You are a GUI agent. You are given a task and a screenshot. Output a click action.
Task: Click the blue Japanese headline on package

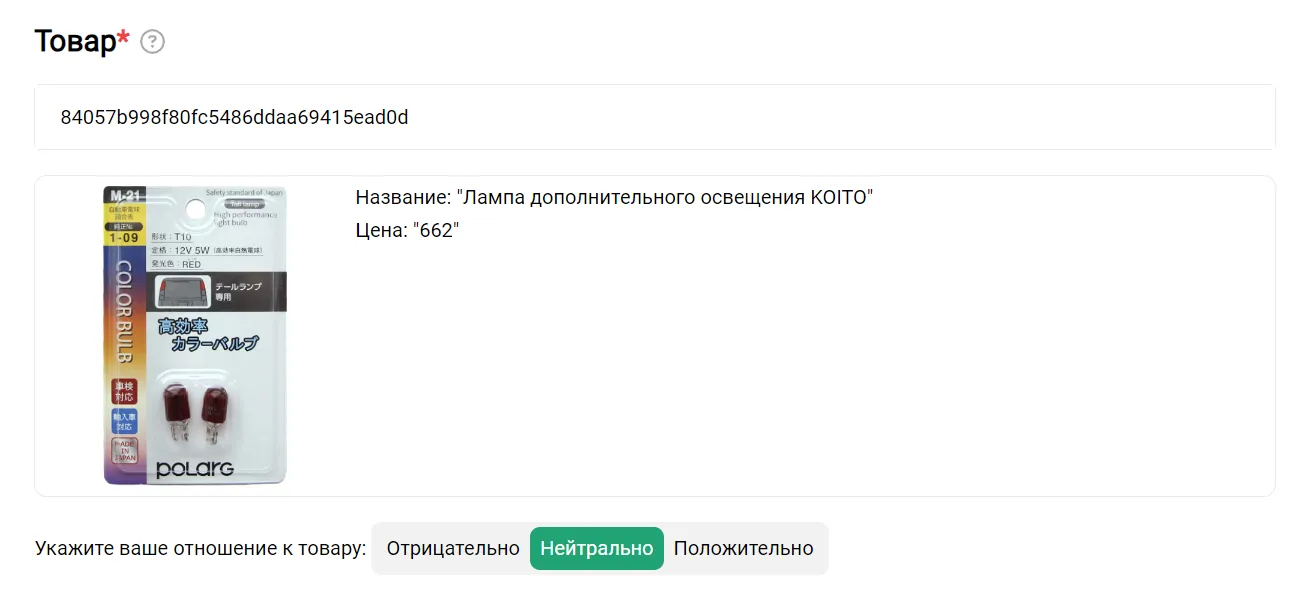(x=208, y=335)
